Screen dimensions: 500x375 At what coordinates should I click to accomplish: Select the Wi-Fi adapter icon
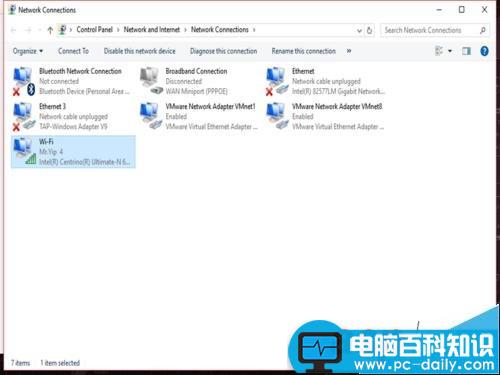coord(24,151)
